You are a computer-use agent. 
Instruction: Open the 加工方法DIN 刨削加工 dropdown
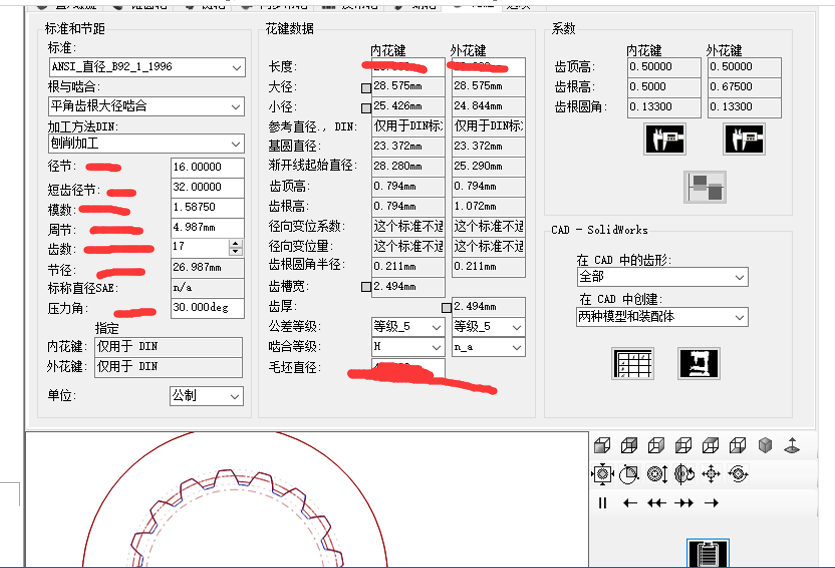click(x=146, y=144)
